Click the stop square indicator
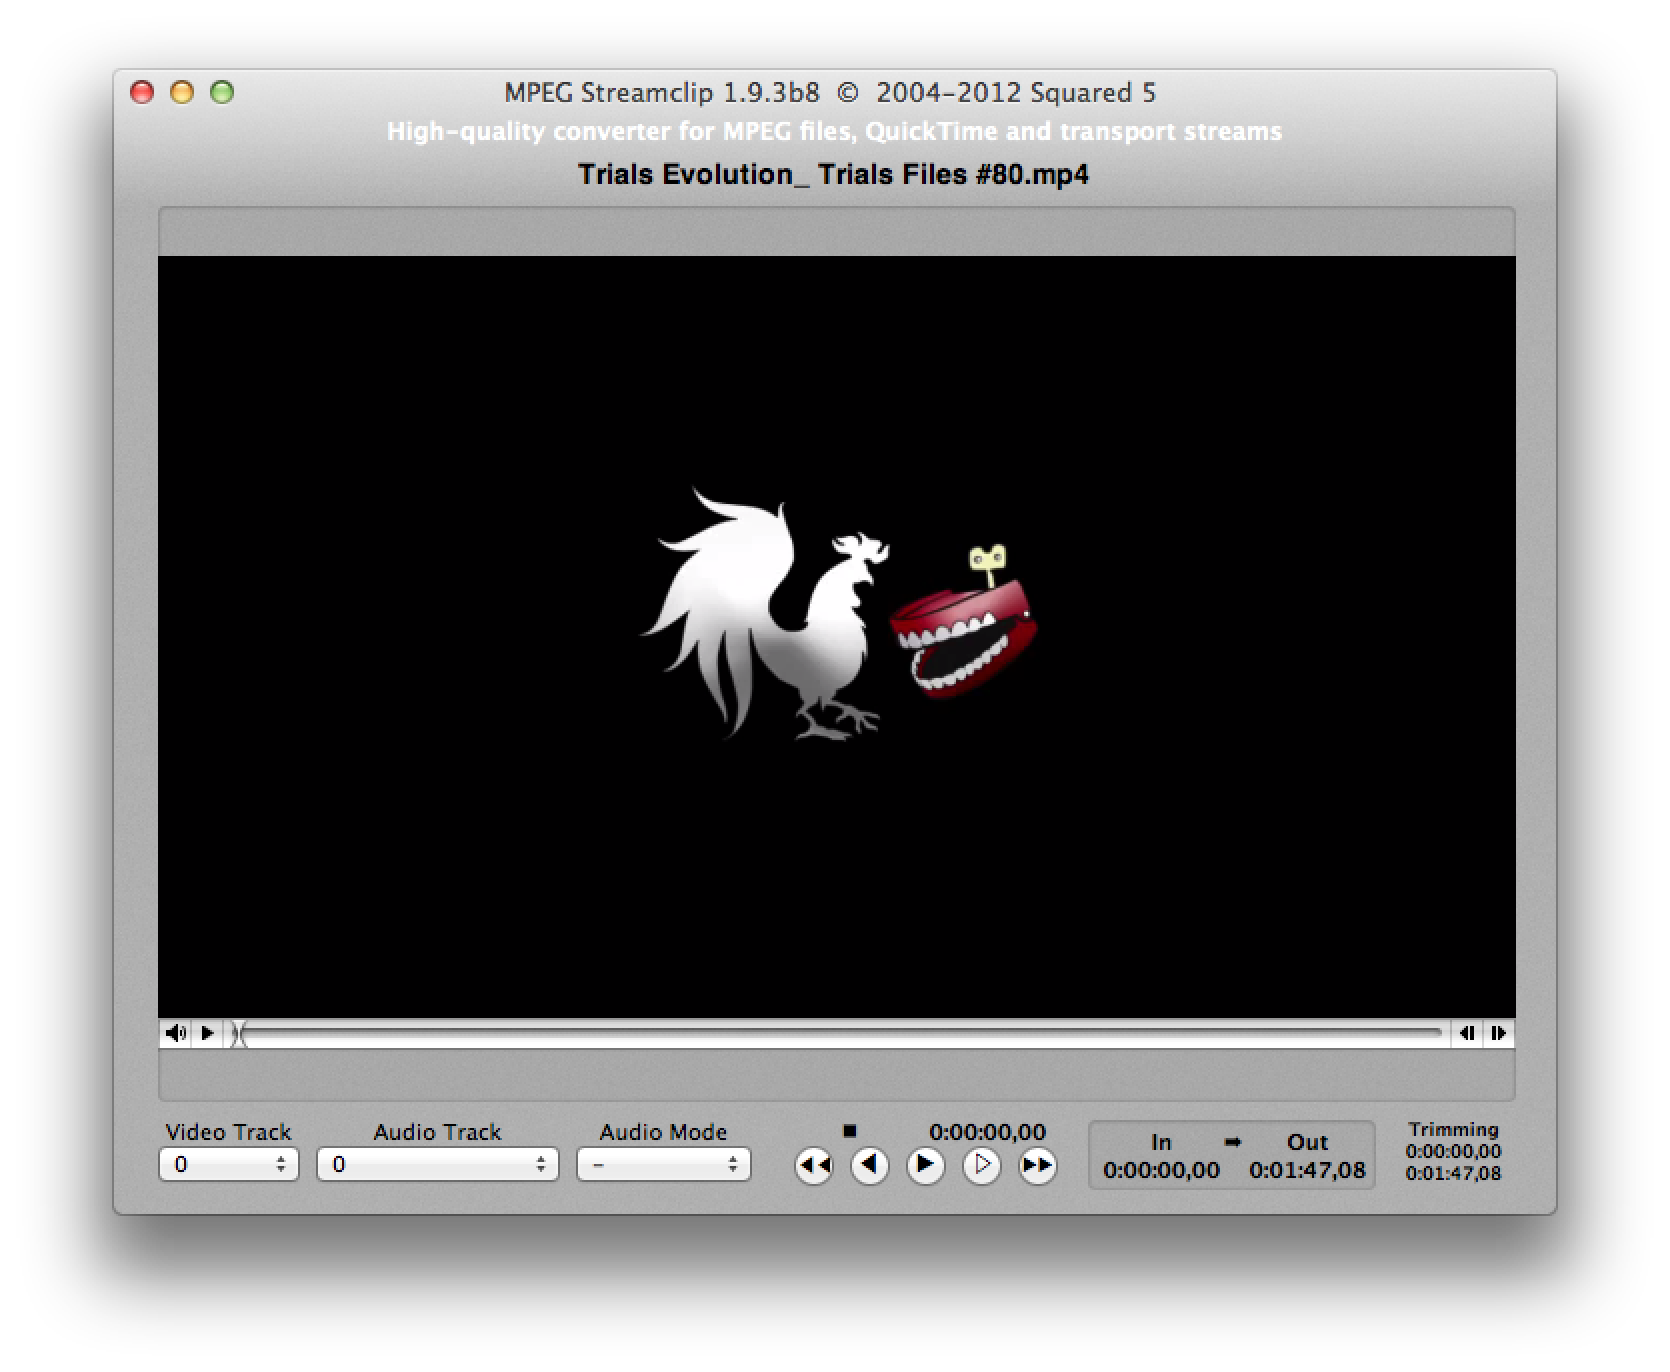This screenshot has height=1372, width=1670. tap(849, 1131)
